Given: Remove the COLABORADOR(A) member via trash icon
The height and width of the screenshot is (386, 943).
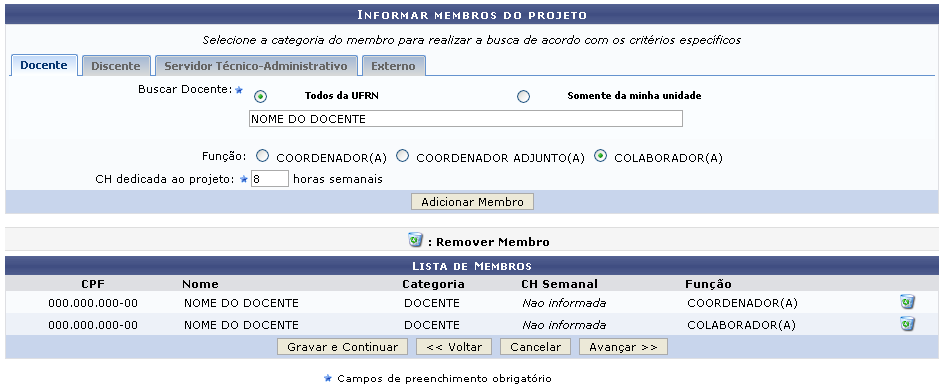Looking at the screenshot, I should click(x=907, y=324).
